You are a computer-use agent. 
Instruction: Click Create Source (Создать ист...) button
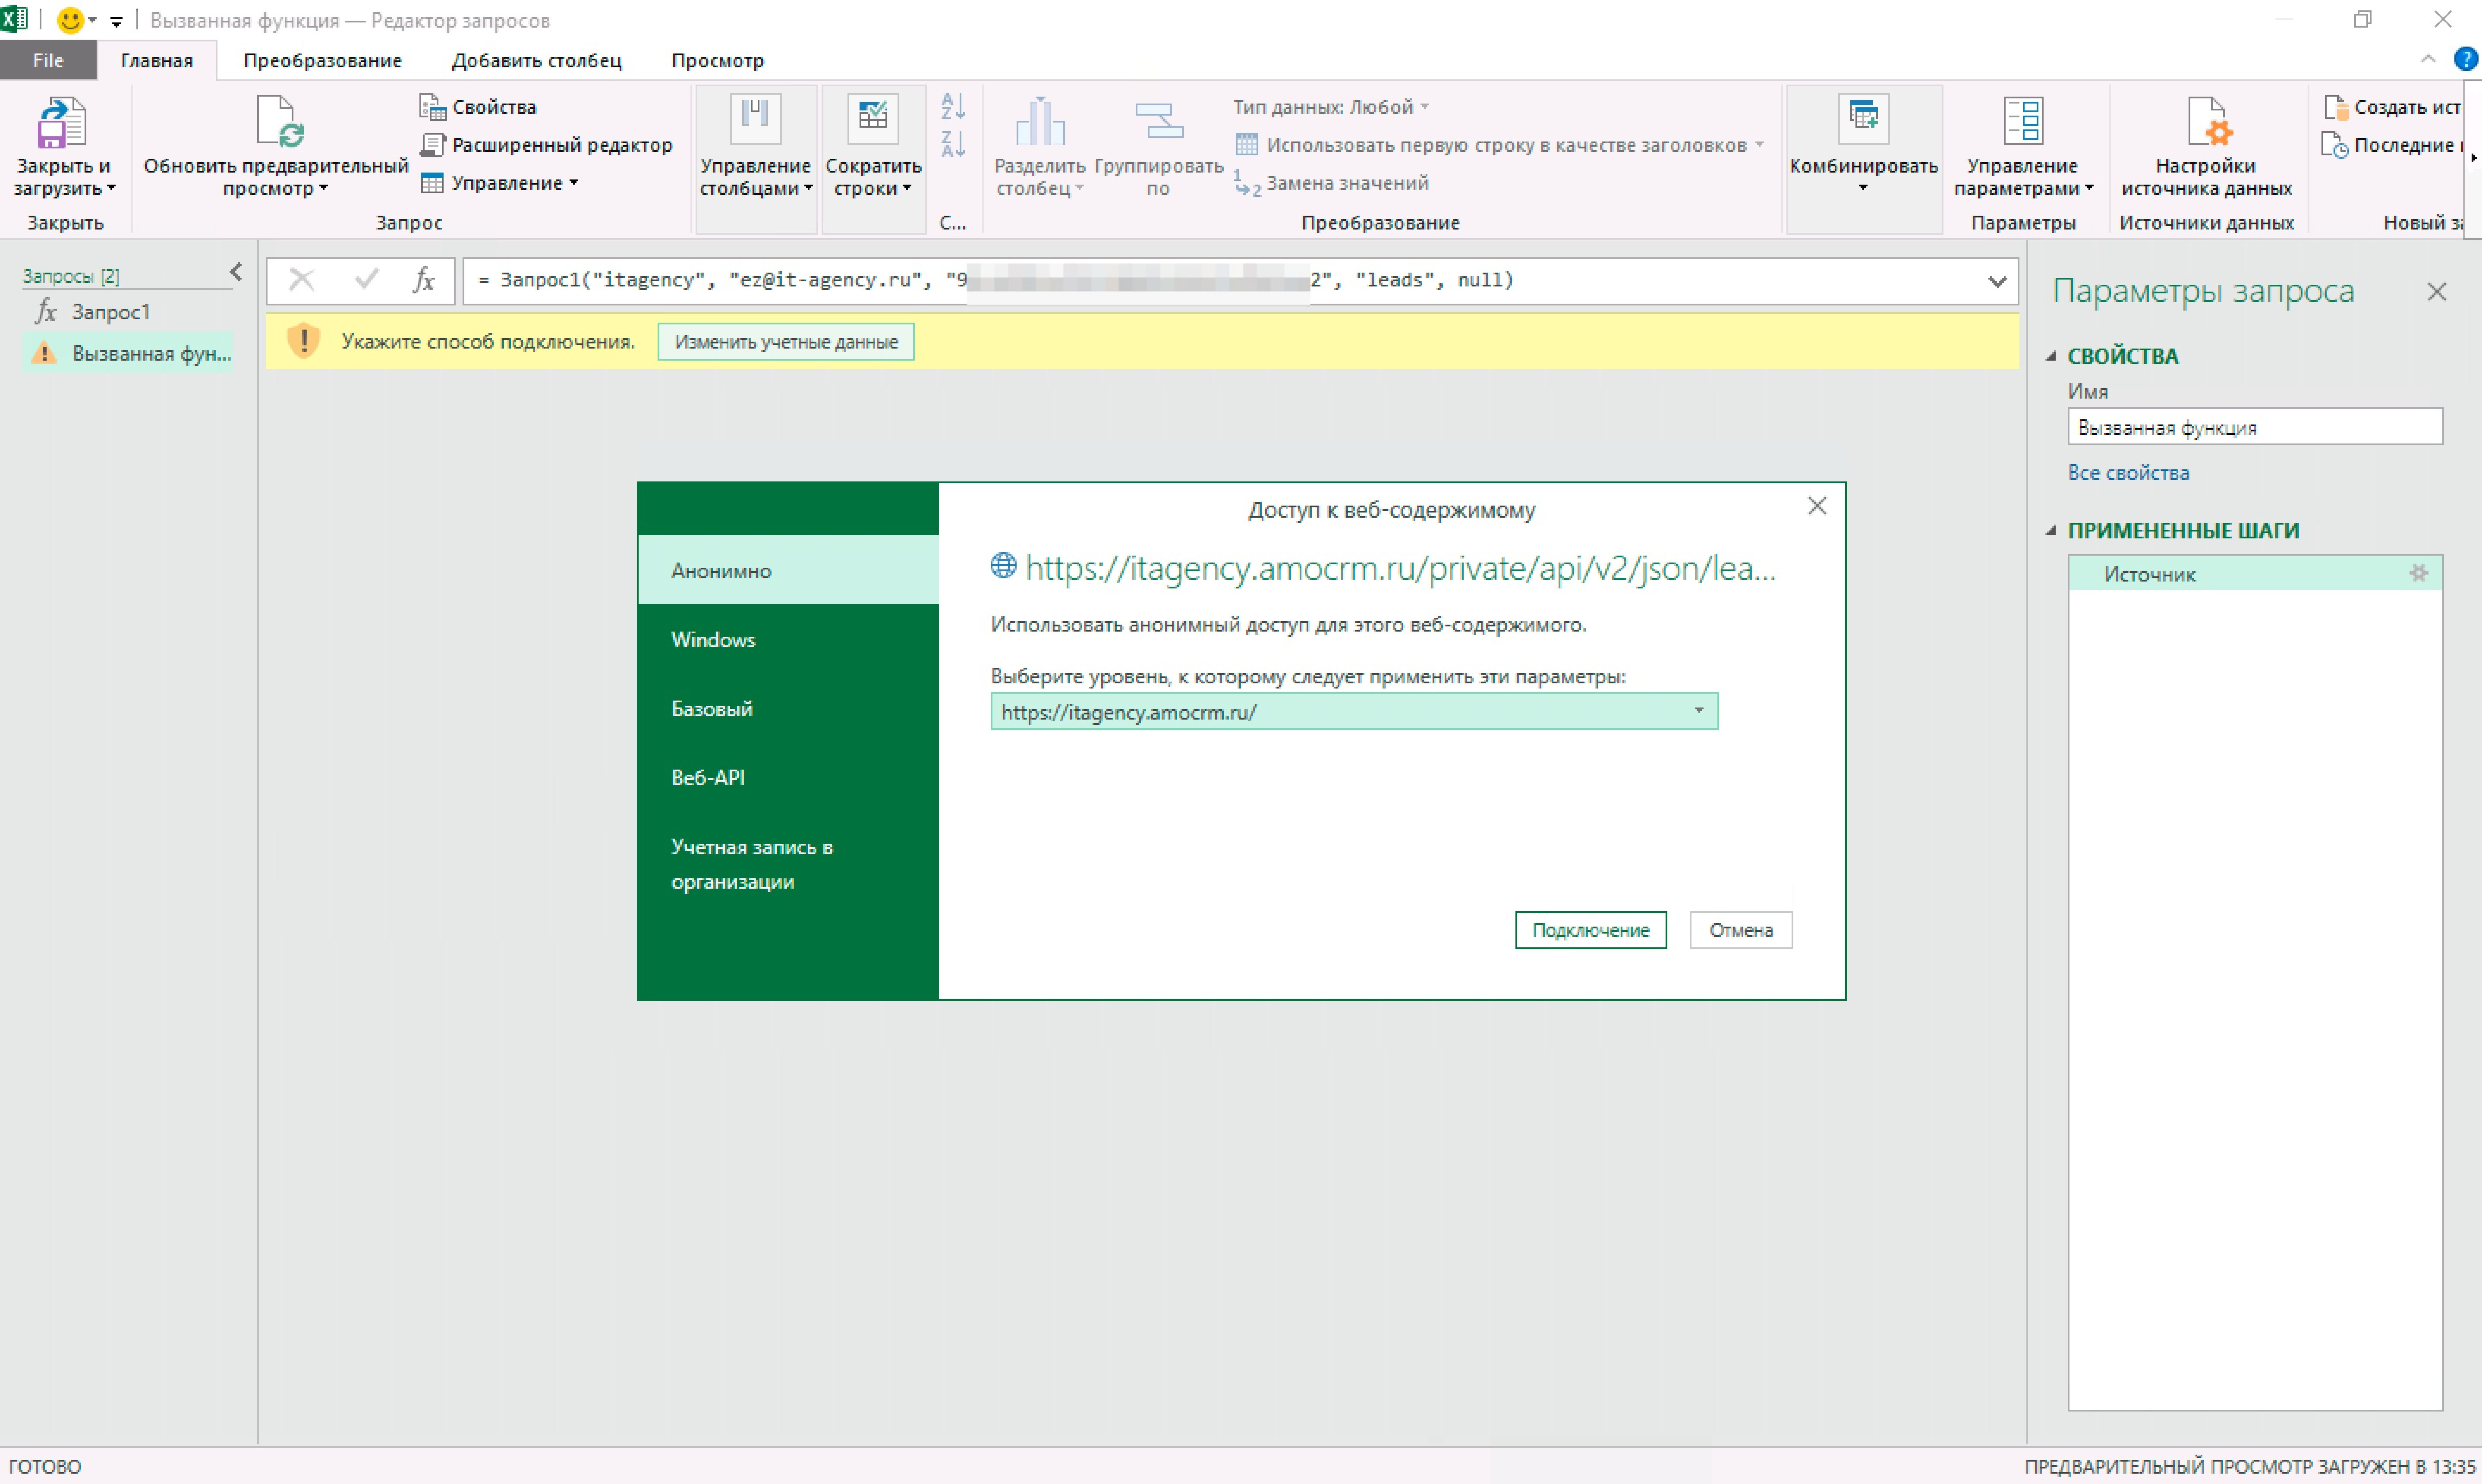pyautogui.click(x=2391, y=107)
